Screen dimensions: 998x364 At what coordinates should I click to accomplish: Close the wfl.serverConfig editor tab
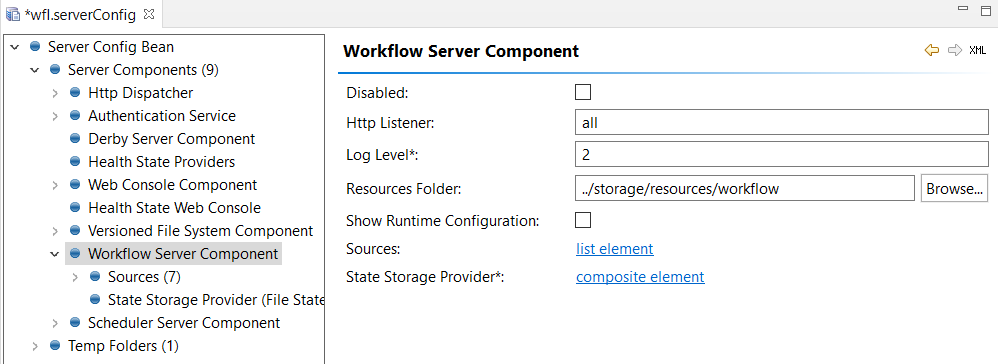(x=149, y=14)
